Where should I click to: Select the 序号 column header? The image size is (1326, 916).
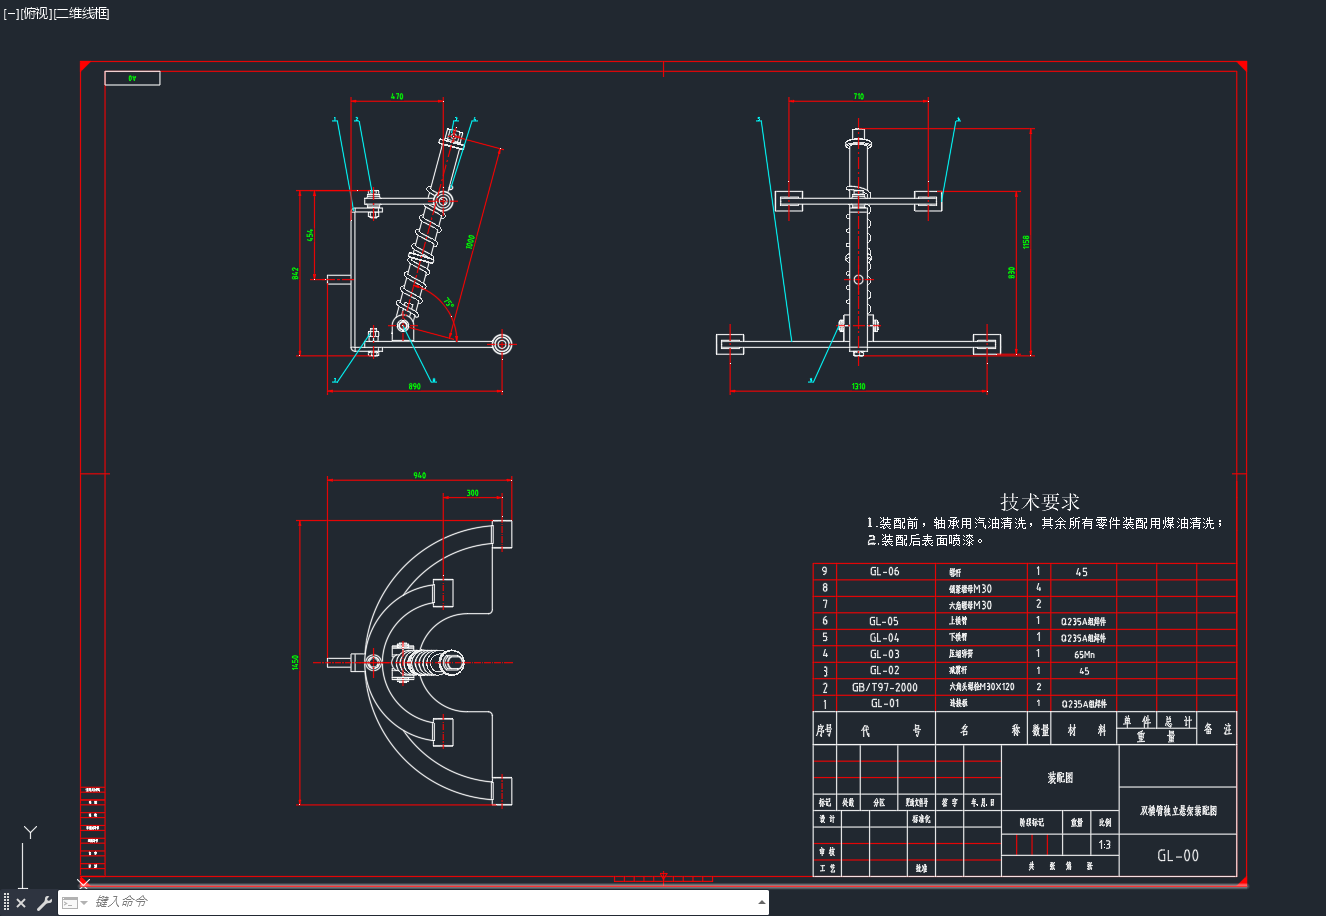[824, 730]
